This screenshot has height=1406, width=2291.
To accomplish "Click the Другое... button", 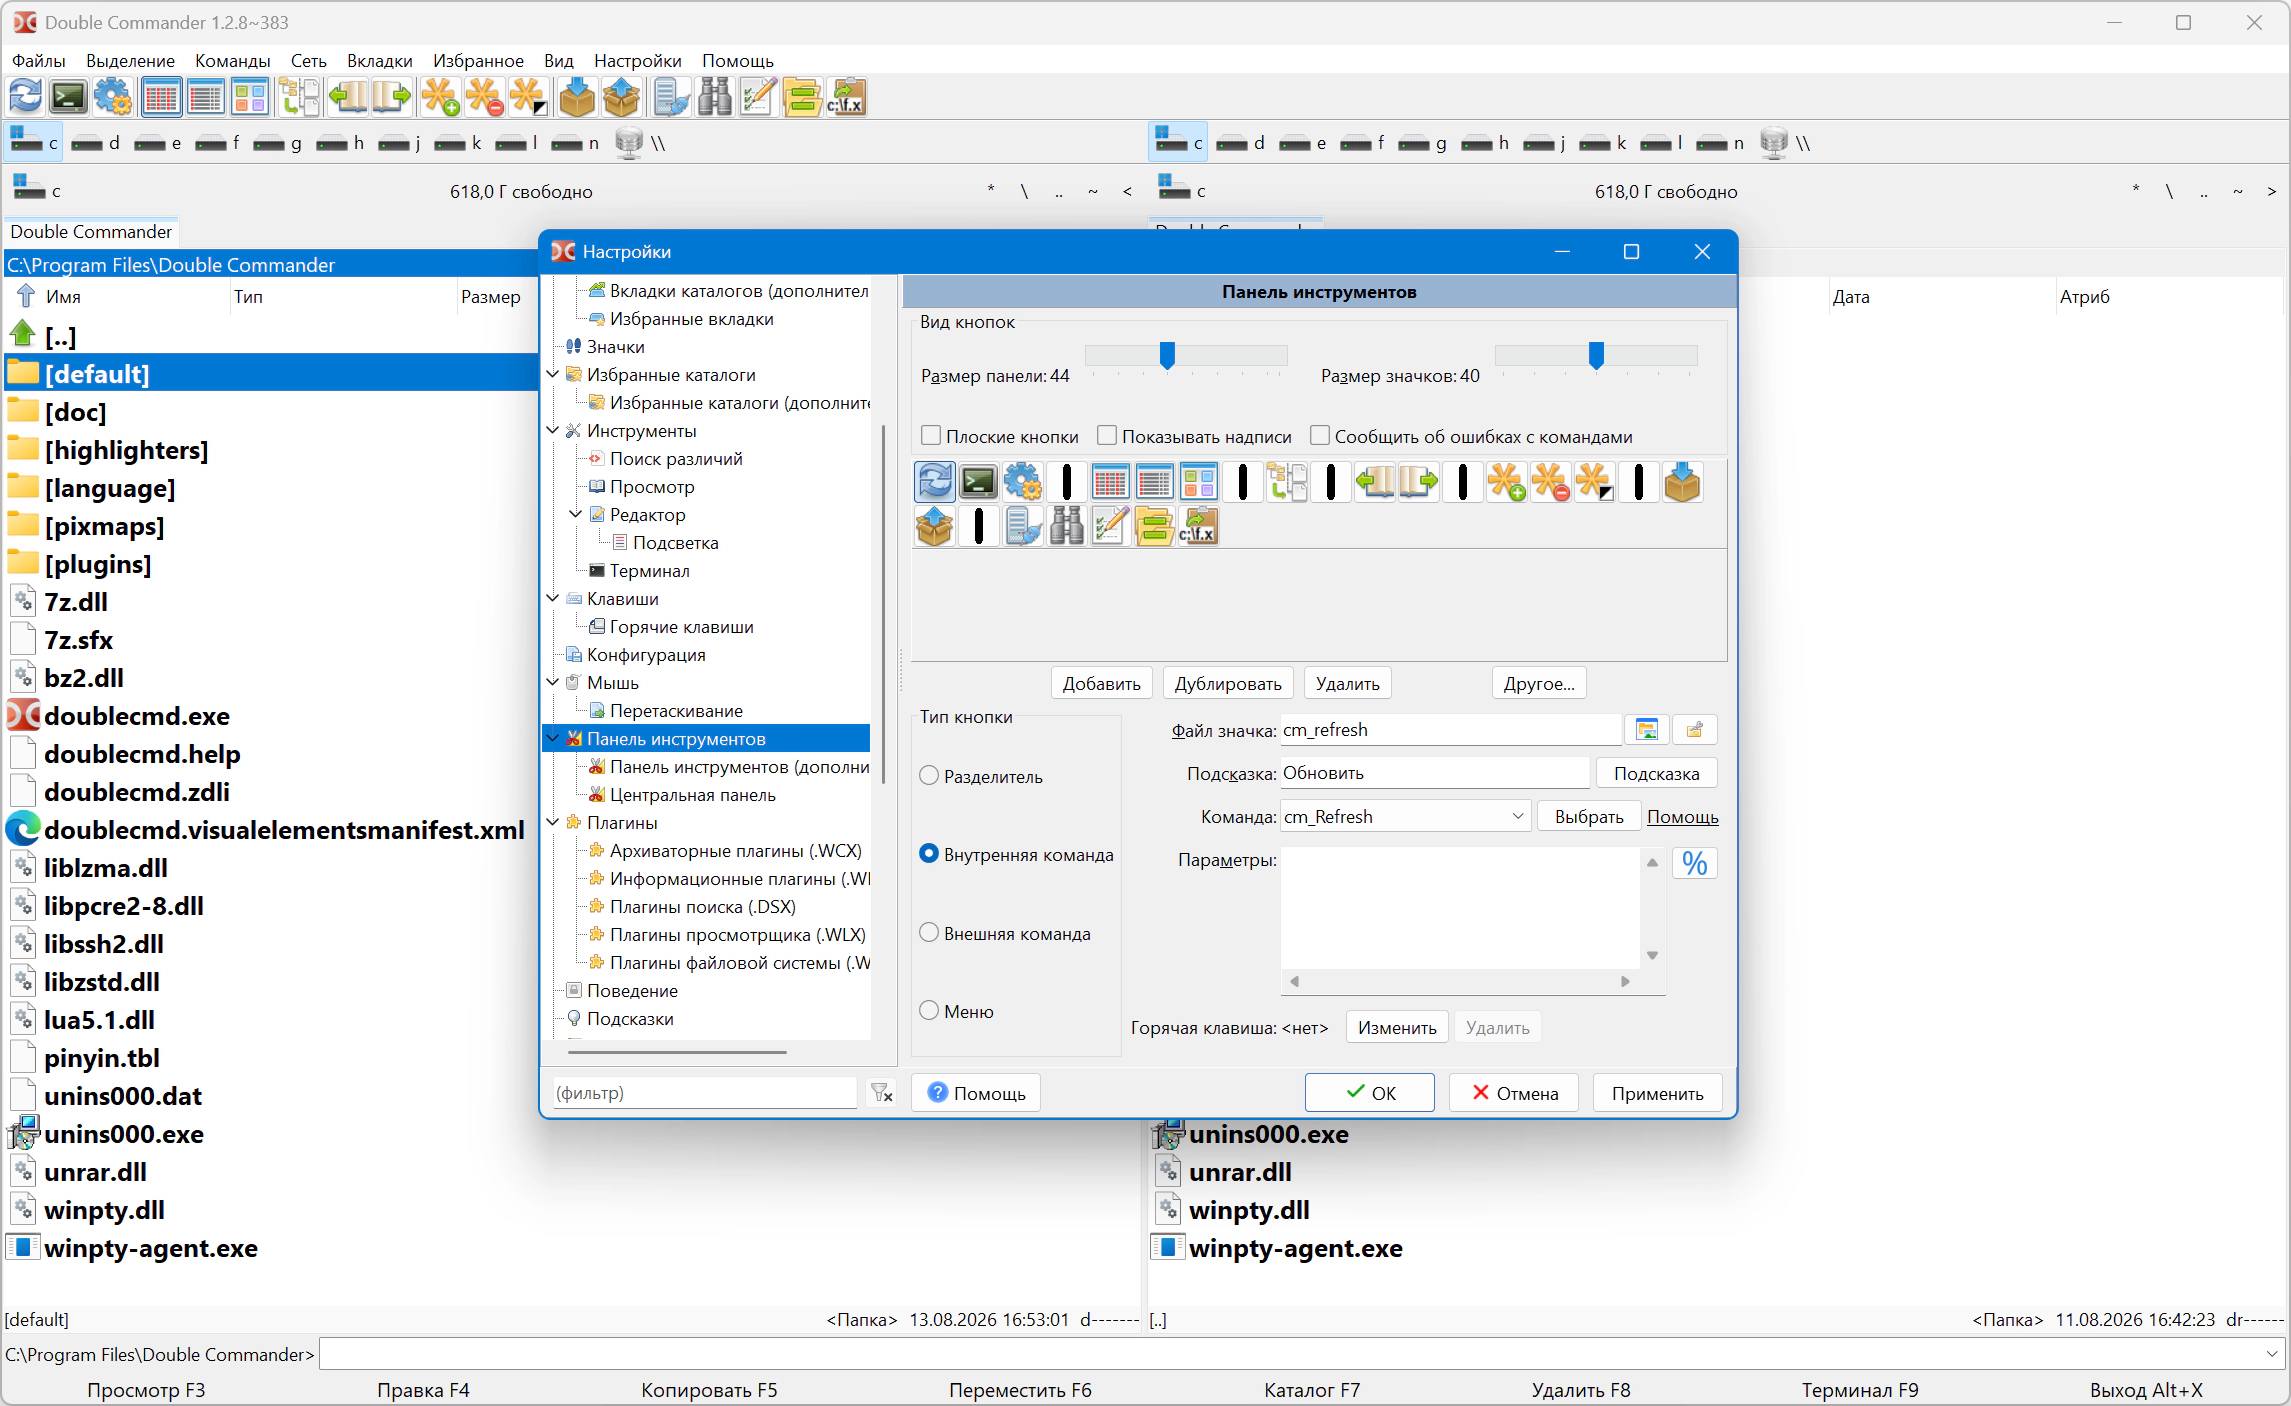I will (x=1540, y=683).
